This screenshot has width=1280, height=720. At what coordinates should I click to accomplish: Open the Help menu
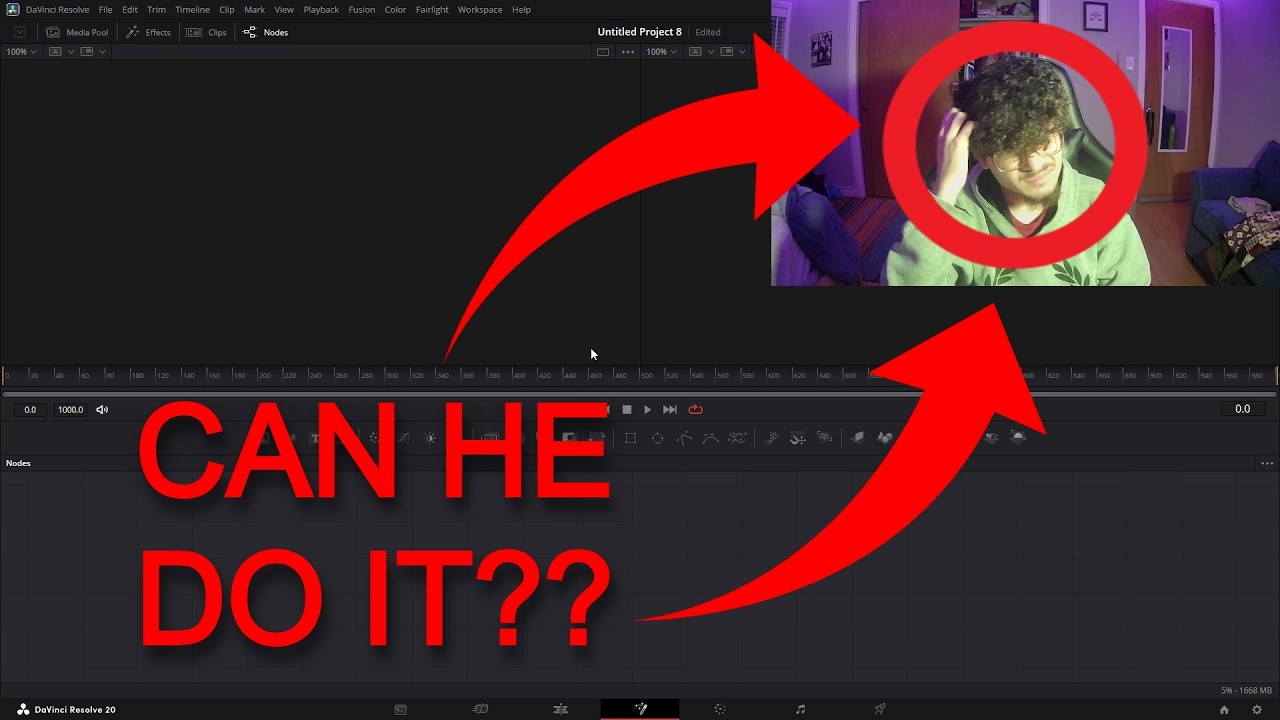(521, 9)
